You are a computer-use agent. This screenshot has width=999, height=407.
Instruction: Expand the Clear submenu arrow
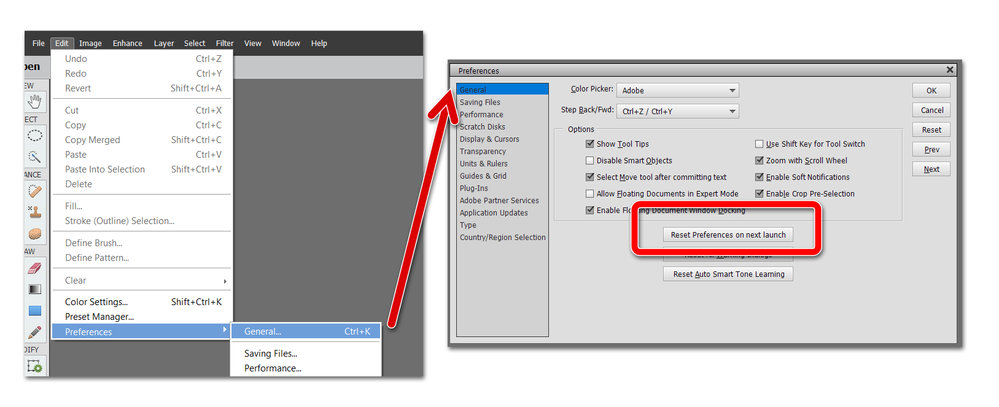(x=224, y=281)
